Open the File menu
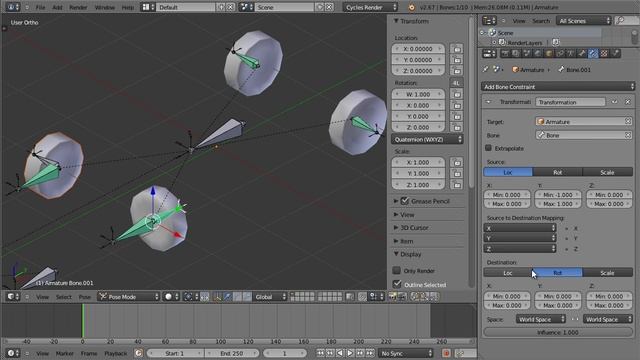Image resolution: width=640 pixels, height=360 pixels. pos(40,7)
